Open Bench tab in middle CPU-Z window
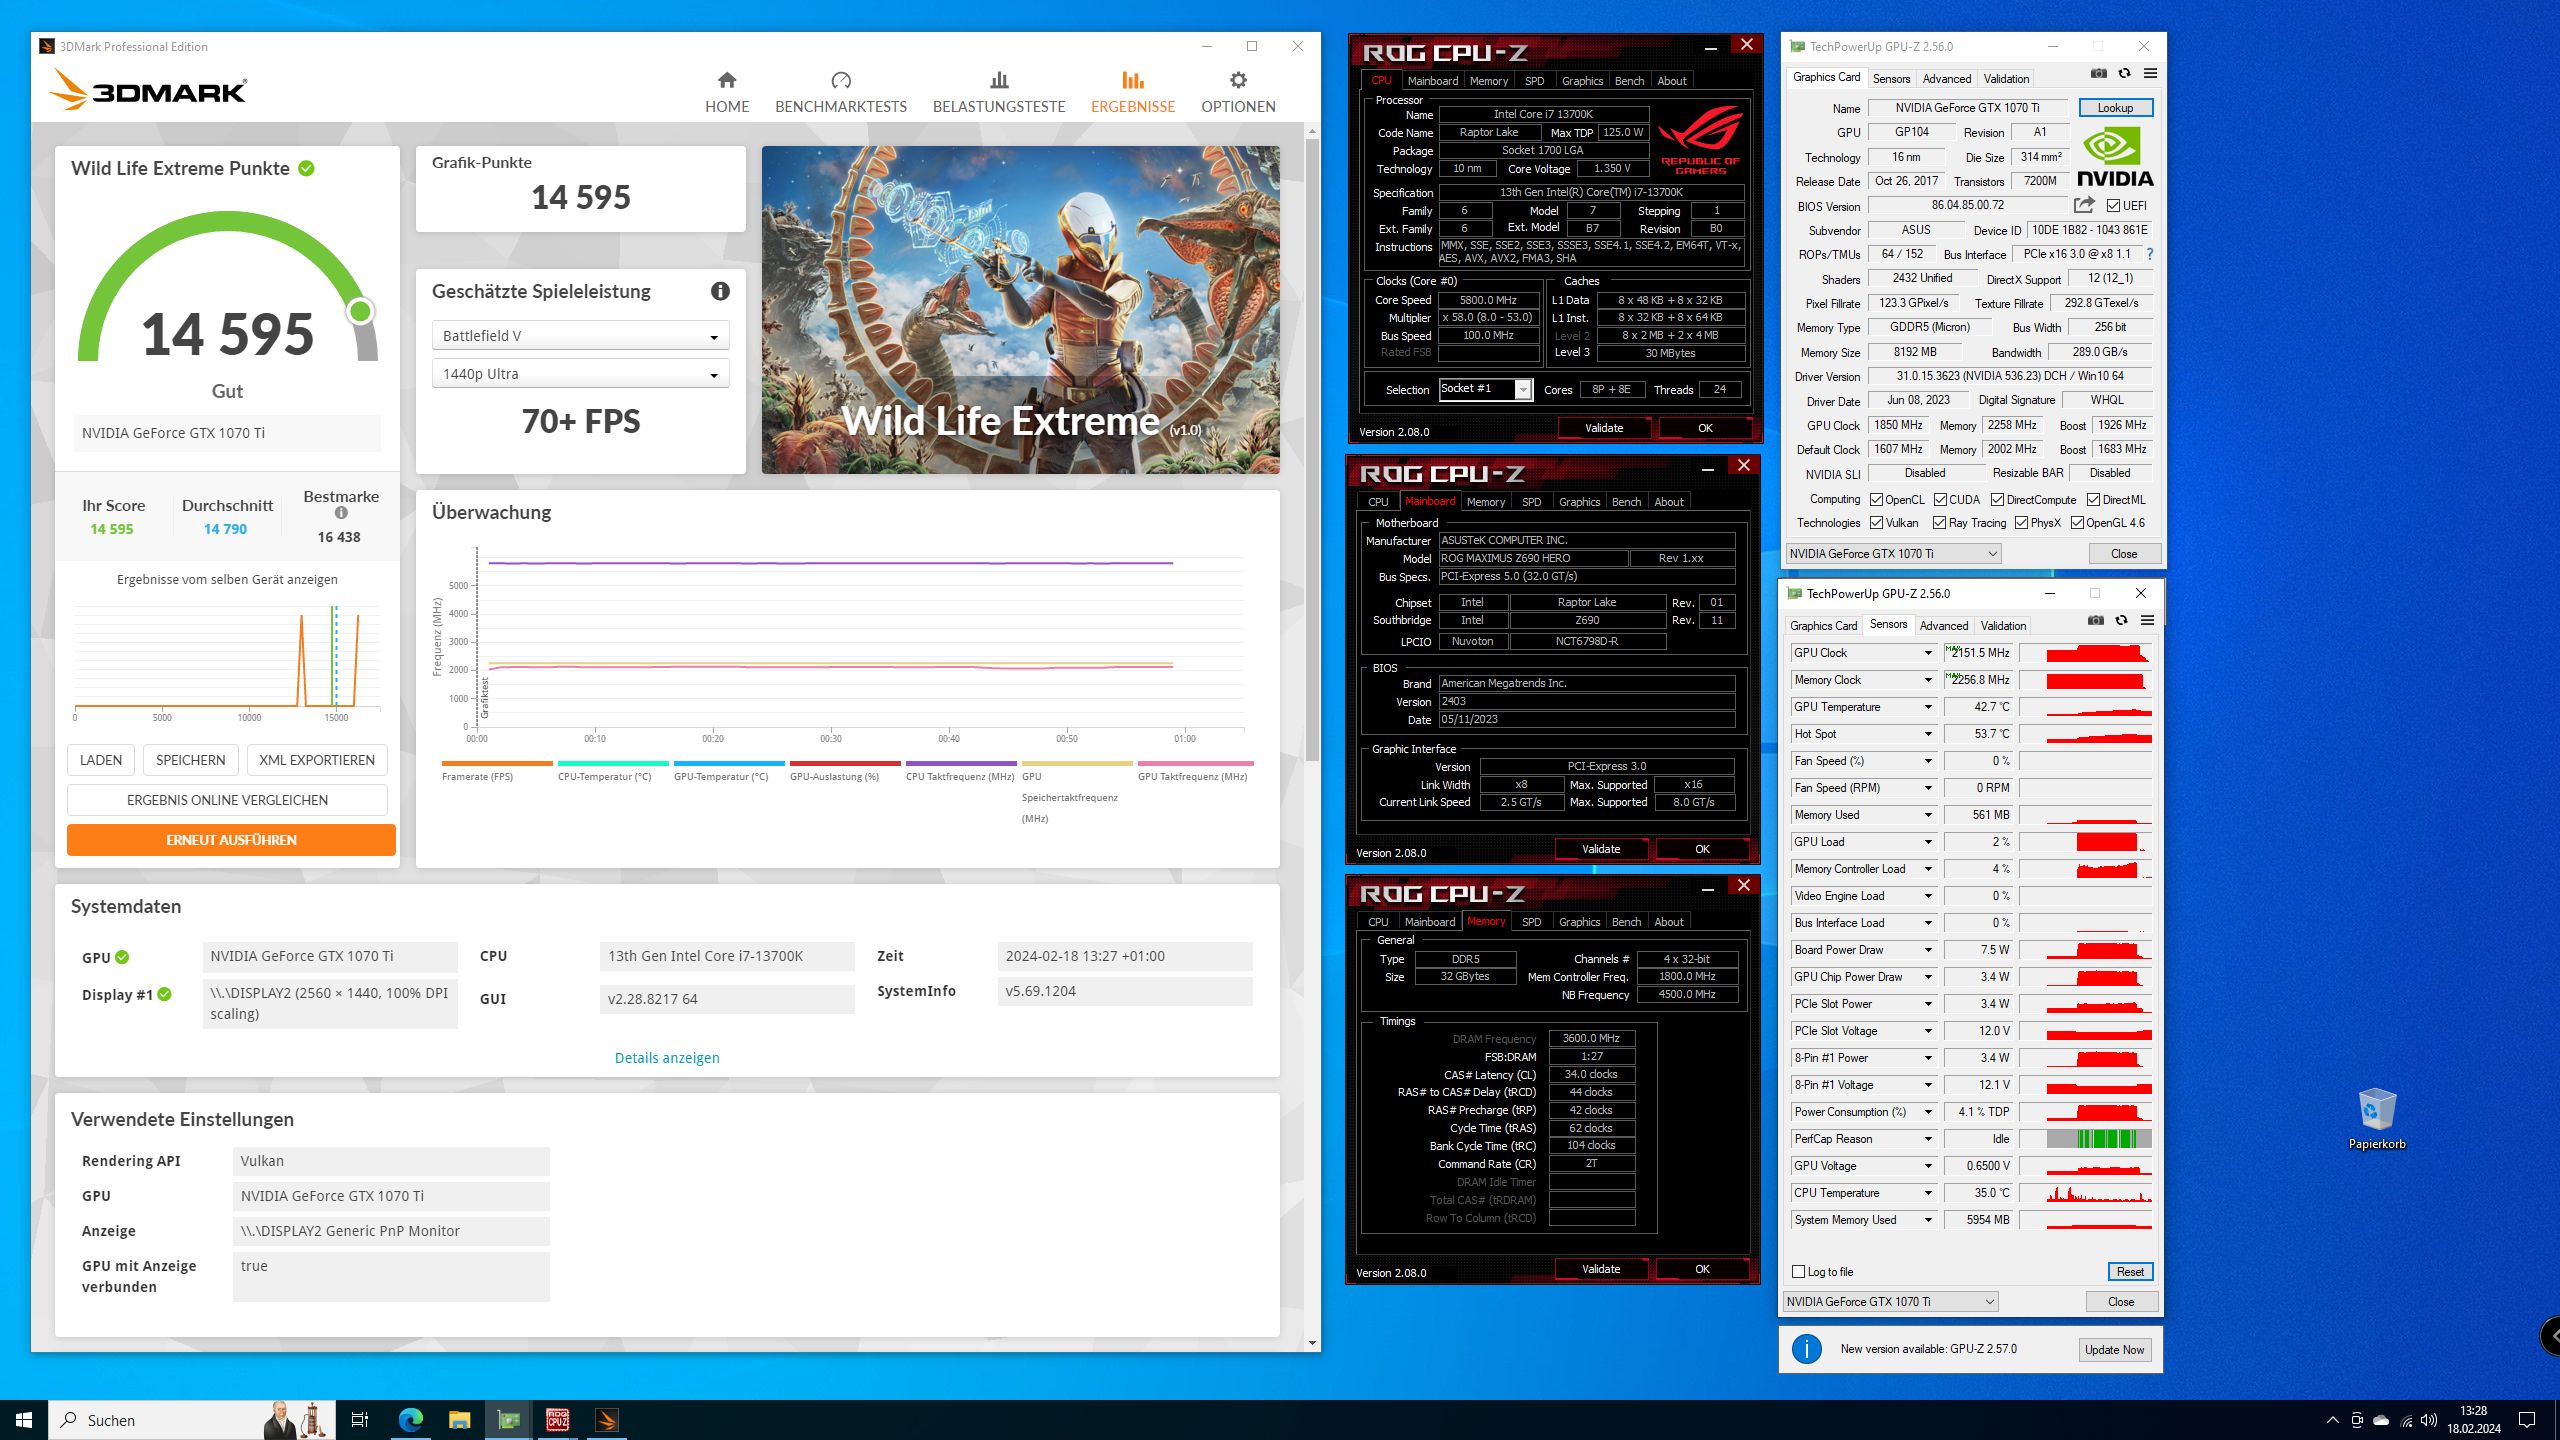2560x1440 pixels. (1626, 502)
